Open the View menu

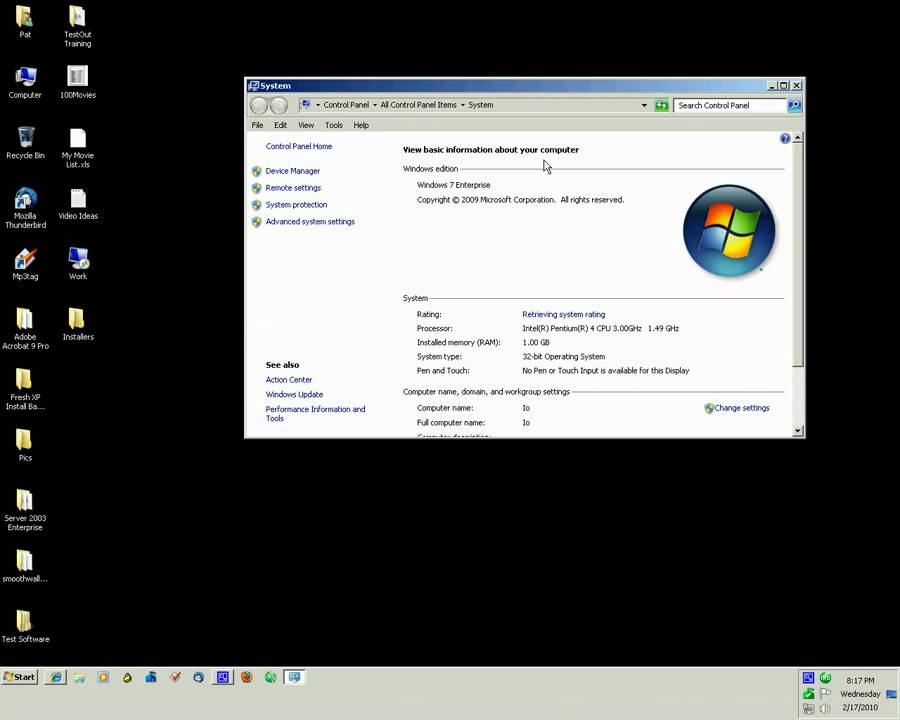click(305, 125)
